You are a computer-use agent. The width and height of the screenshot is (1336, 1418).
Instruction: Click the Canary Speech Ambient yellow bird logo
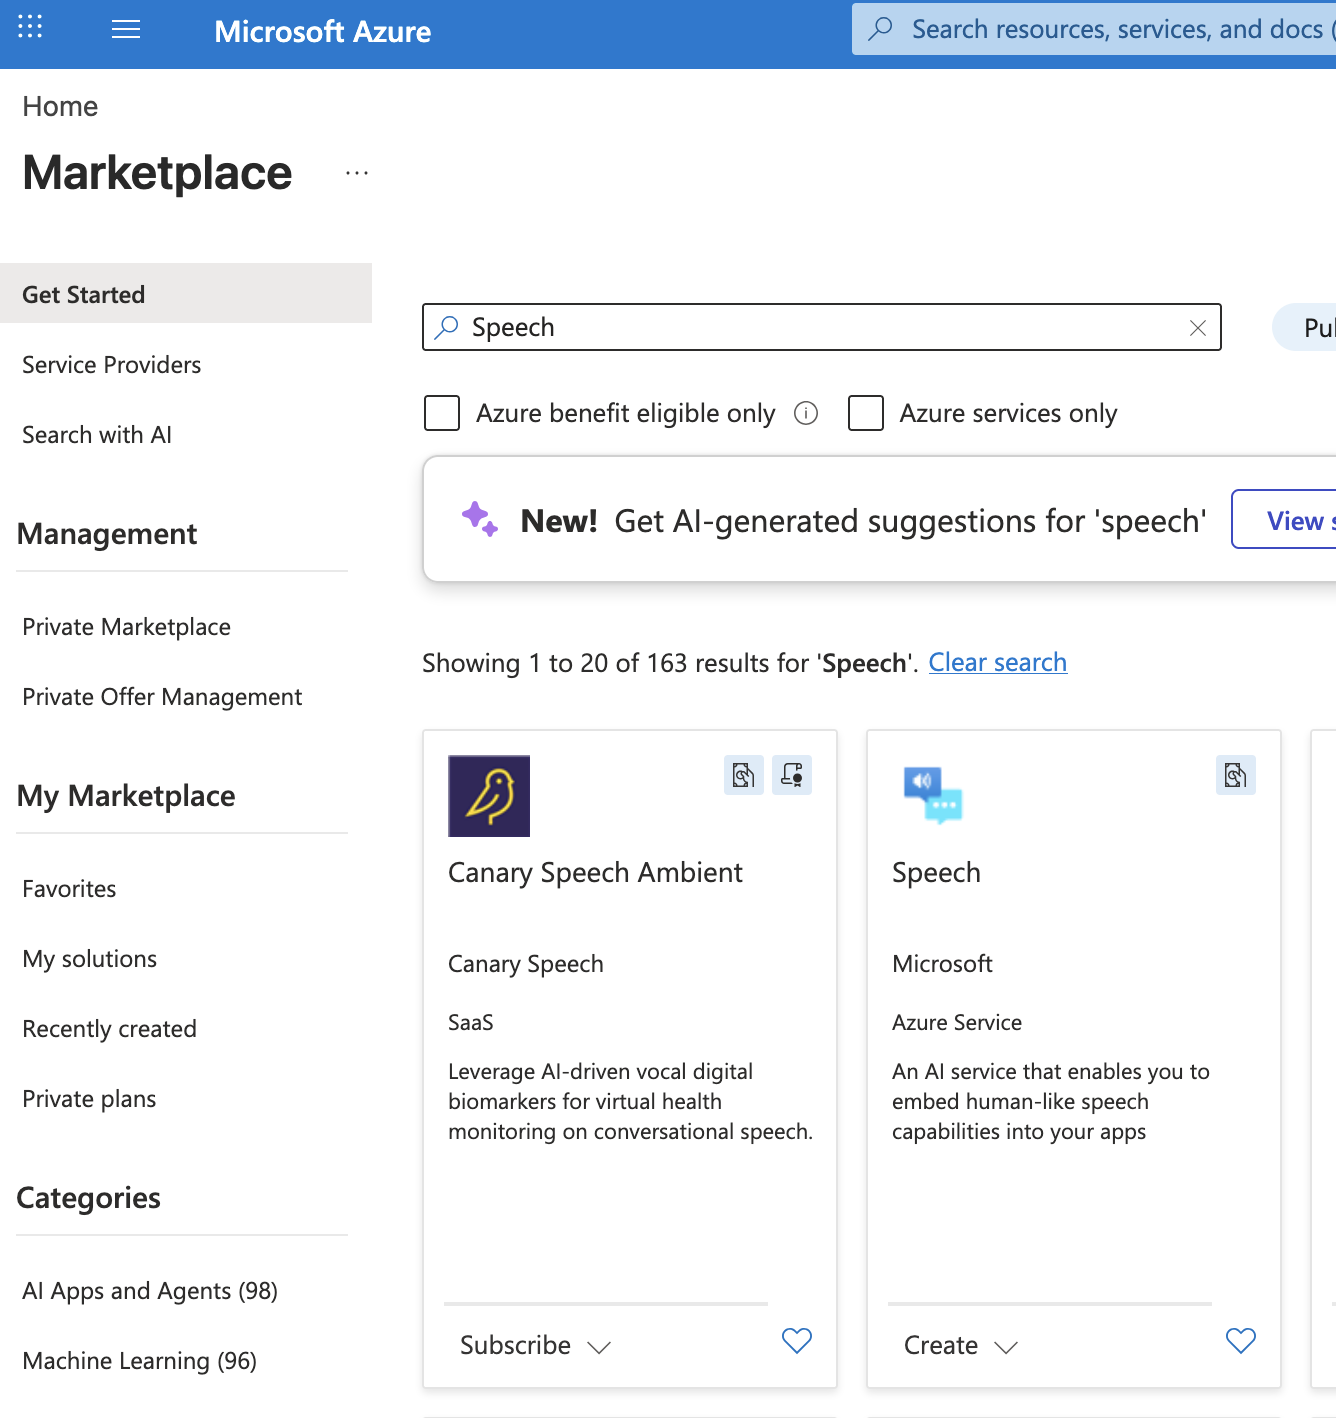(x=489, y=795)
